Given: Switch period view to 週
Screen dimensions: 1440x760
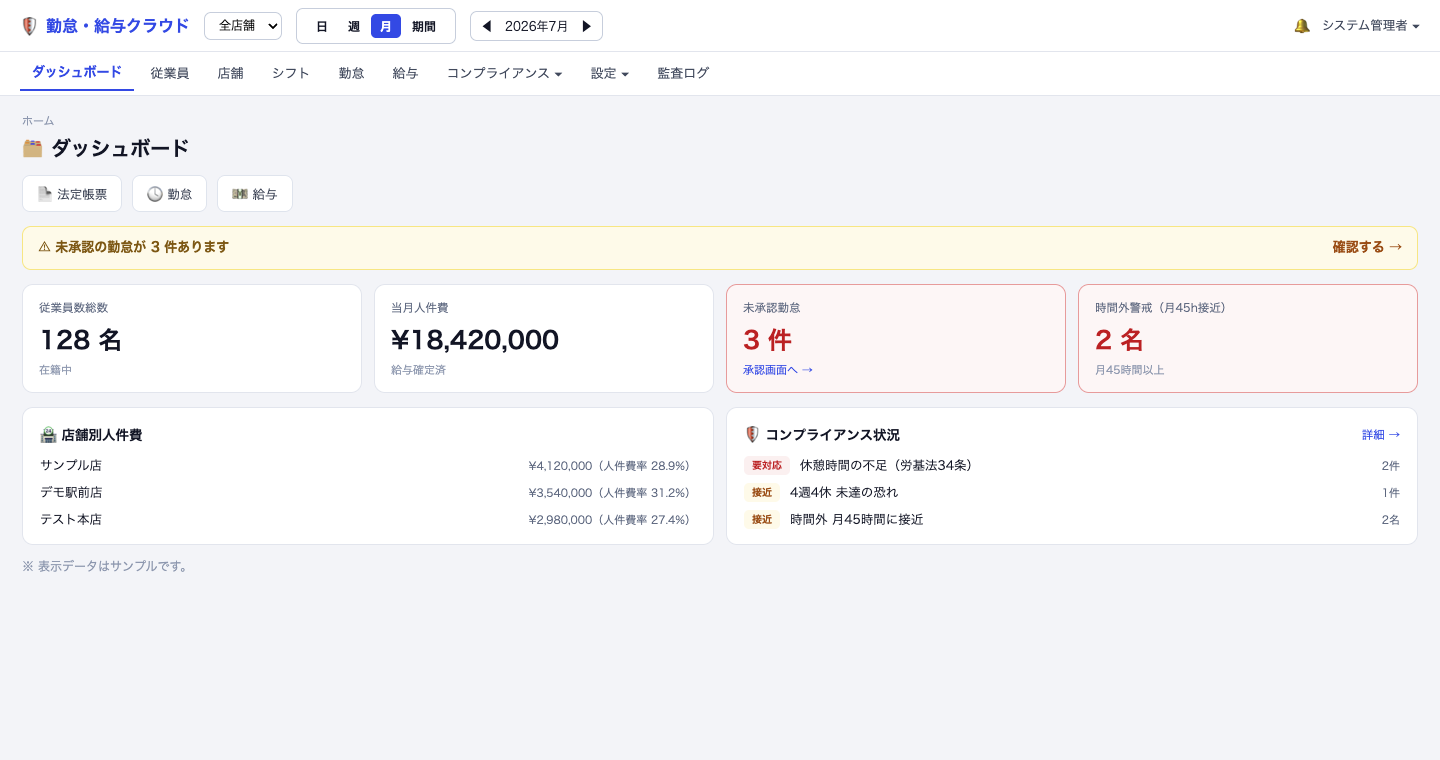Looking at the screenshot, I should coord(354,26).
